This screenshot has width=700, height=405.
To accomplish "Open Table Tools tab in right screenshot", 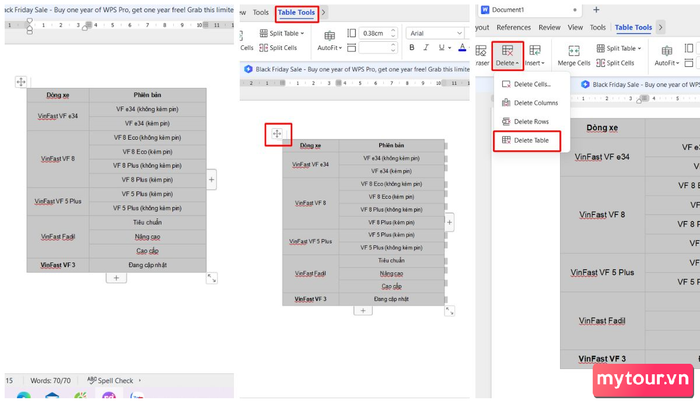I will click(x=633, y=27).
